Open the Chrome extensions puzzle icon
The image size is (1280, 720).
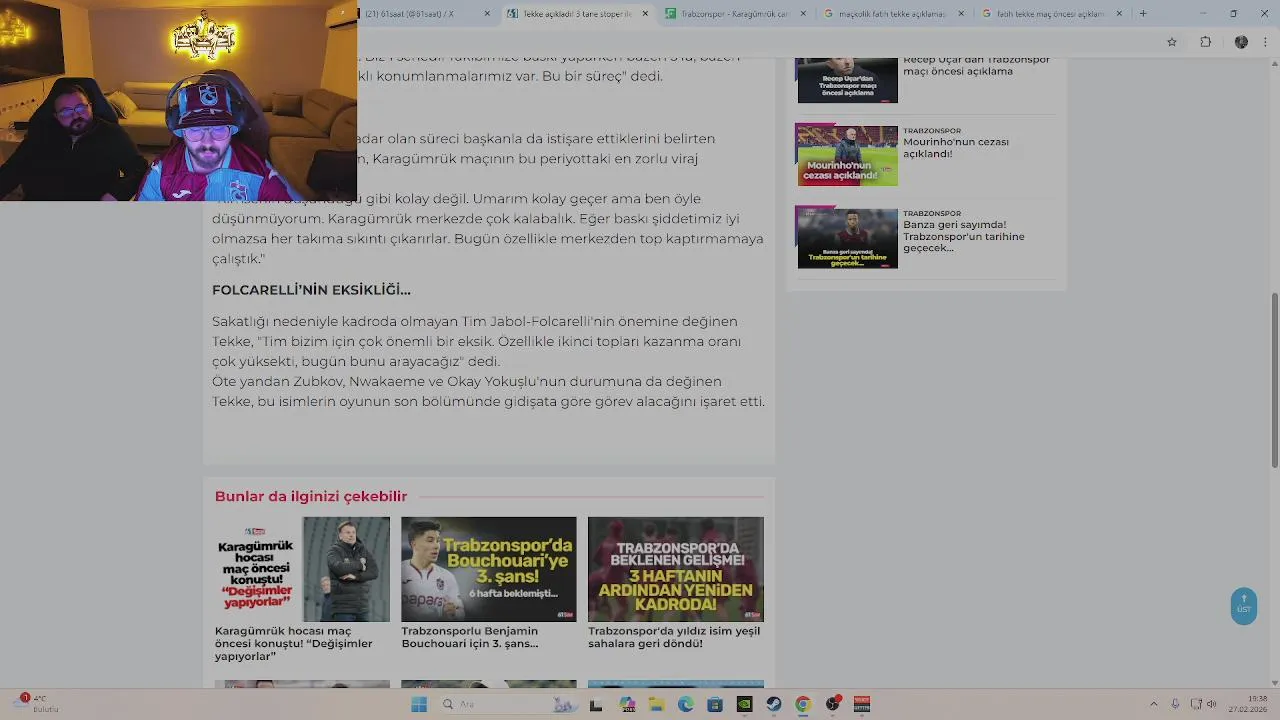[1205, 42]
